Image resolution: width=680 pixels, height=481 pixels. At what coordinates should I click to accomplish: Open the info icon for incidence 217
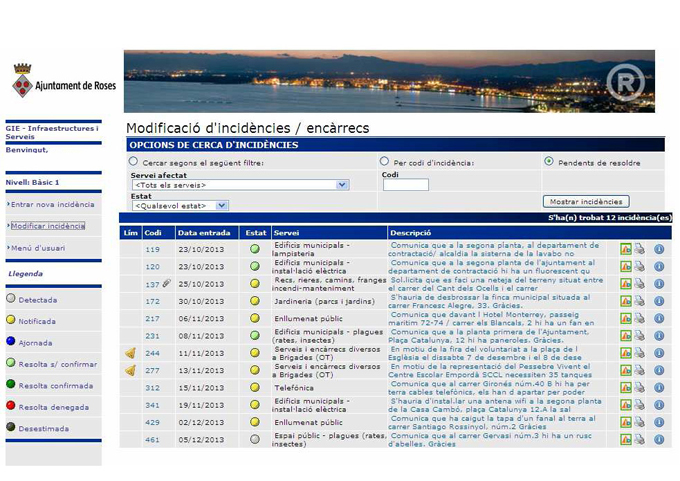click(659, 319)
